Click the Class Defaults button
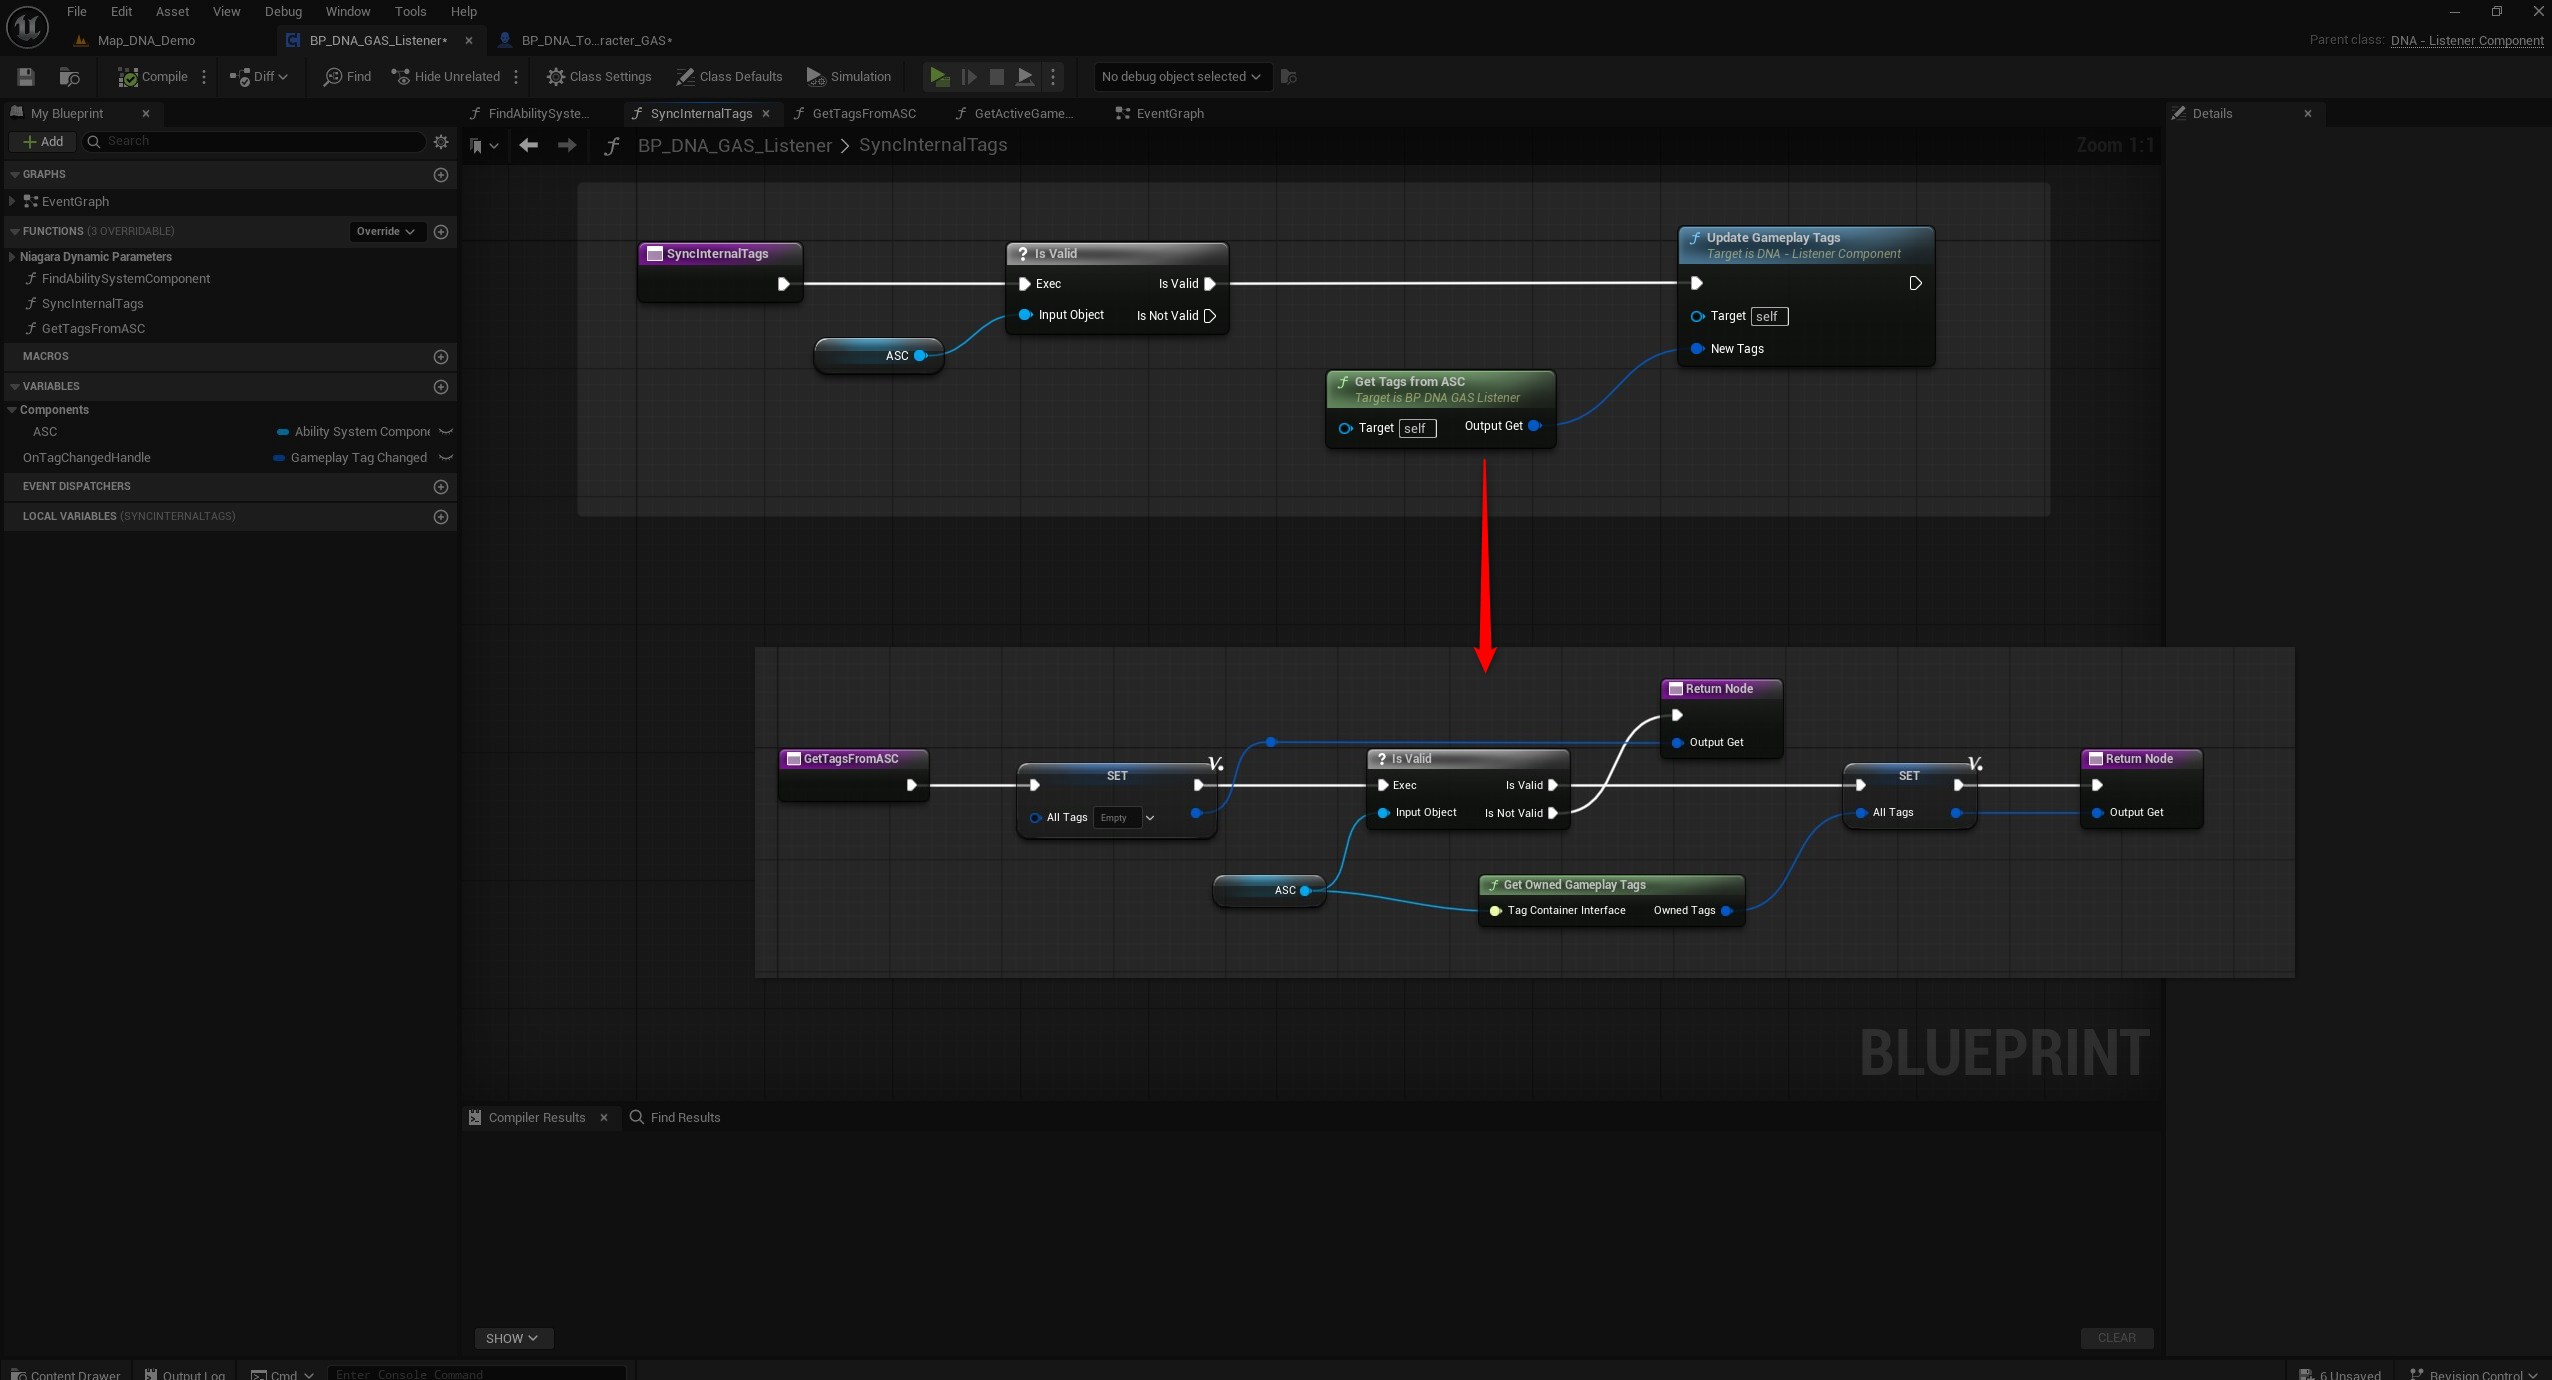 [729, 77]
